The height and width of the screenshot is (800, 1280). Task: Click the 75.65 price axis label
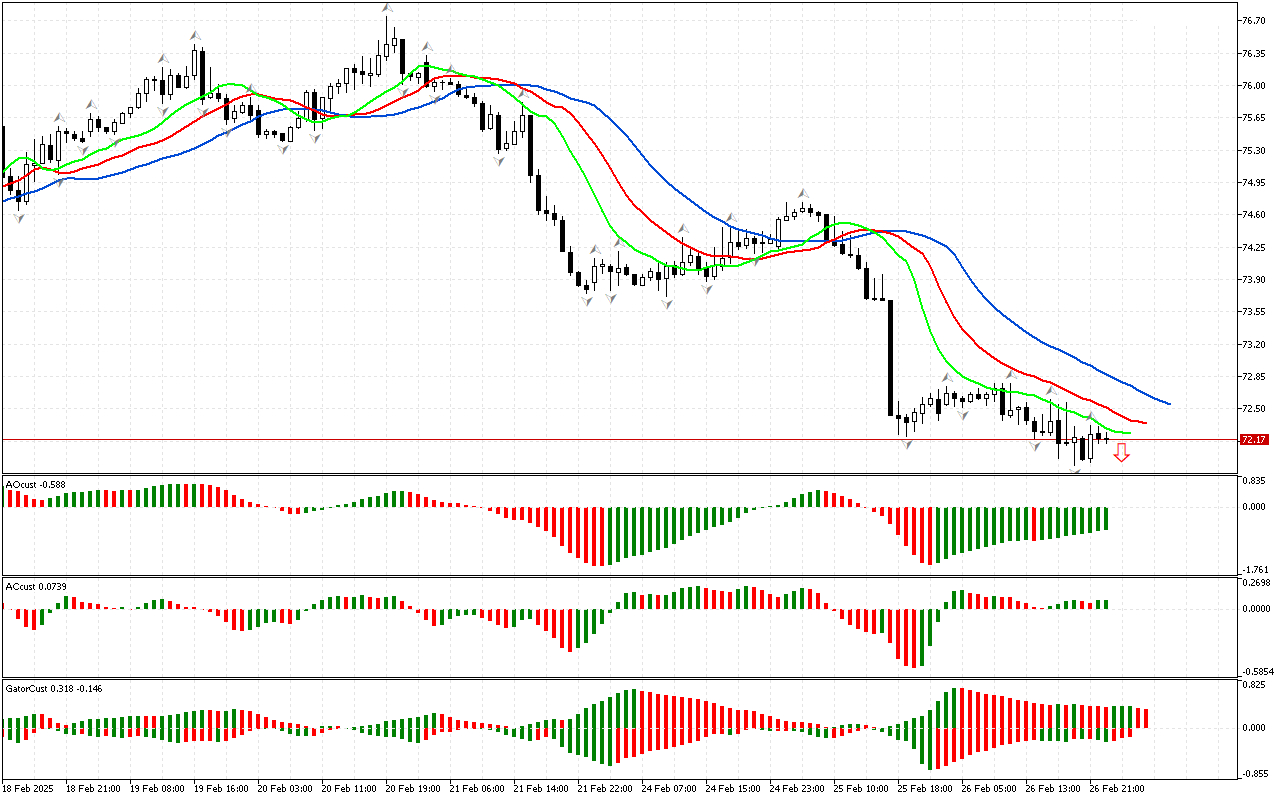(1254, 118)
